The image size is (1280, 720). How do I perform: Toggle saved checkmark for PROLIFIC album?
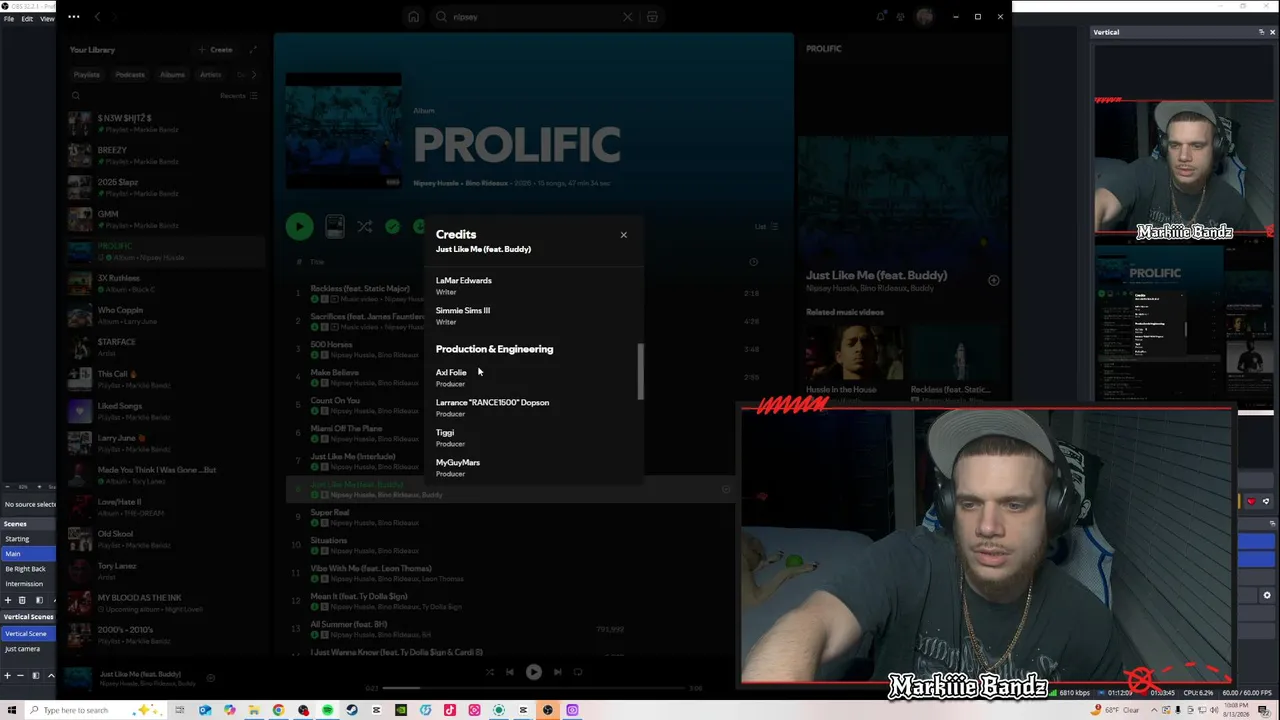click(393, 227)
